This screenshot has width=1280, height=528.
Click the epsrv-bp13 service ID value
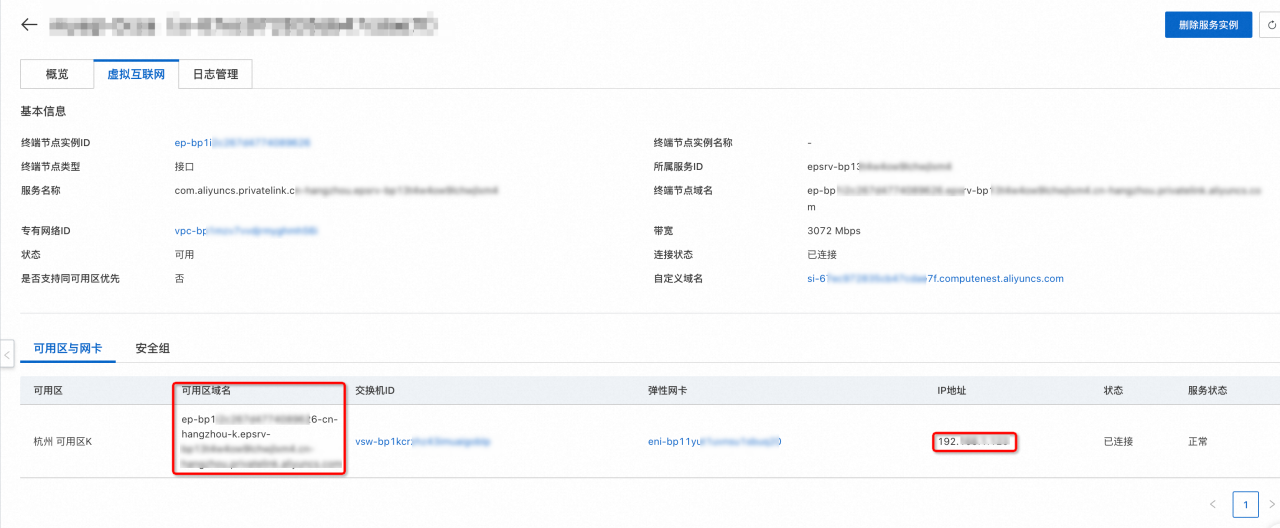pyautogui.click(x=878, y=167)
